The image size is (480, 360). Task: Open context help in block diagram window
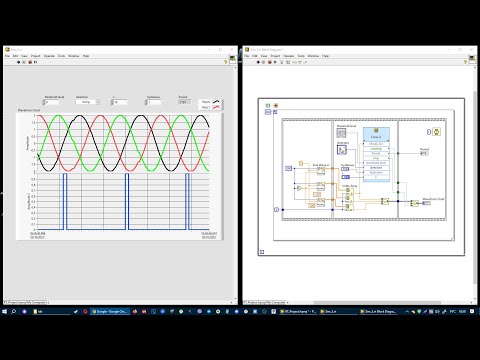click(465, 62)
